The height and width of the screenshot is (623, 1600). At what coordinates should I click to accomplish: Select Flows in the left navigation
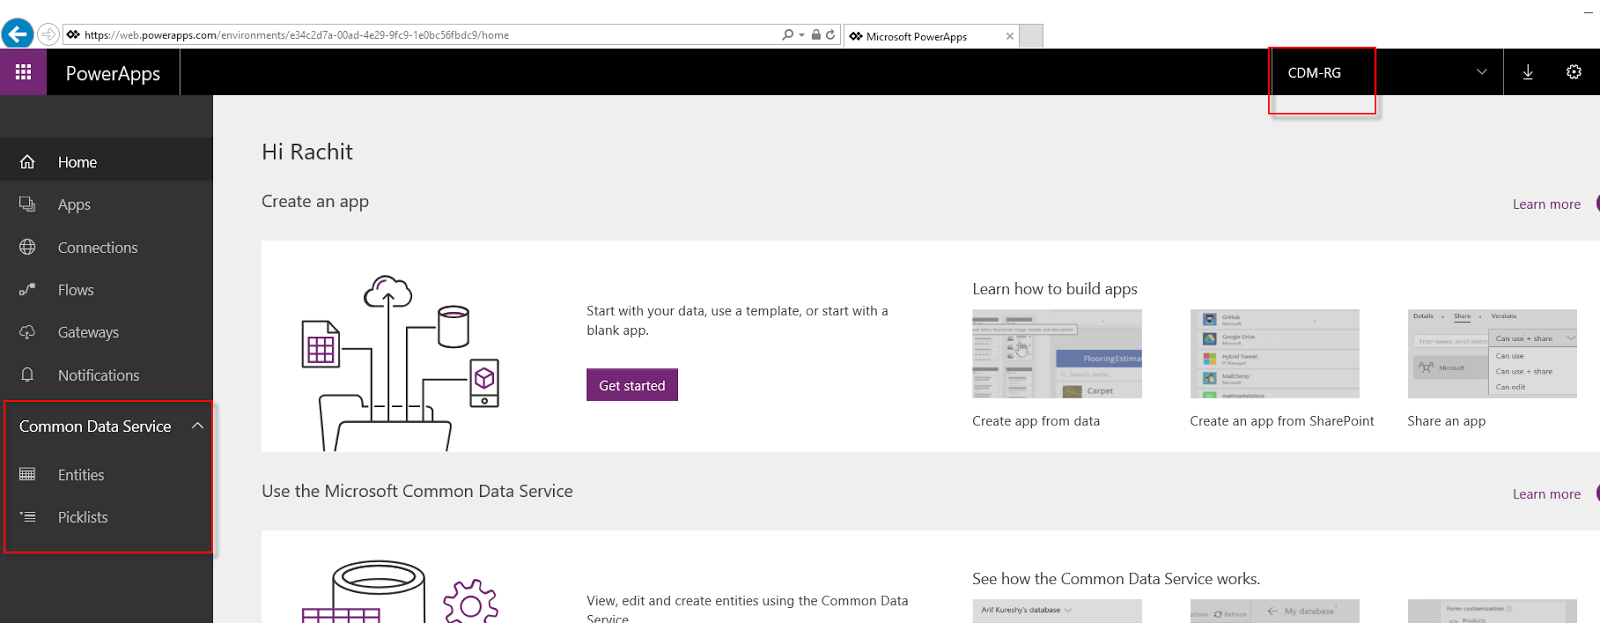(76, 290)
